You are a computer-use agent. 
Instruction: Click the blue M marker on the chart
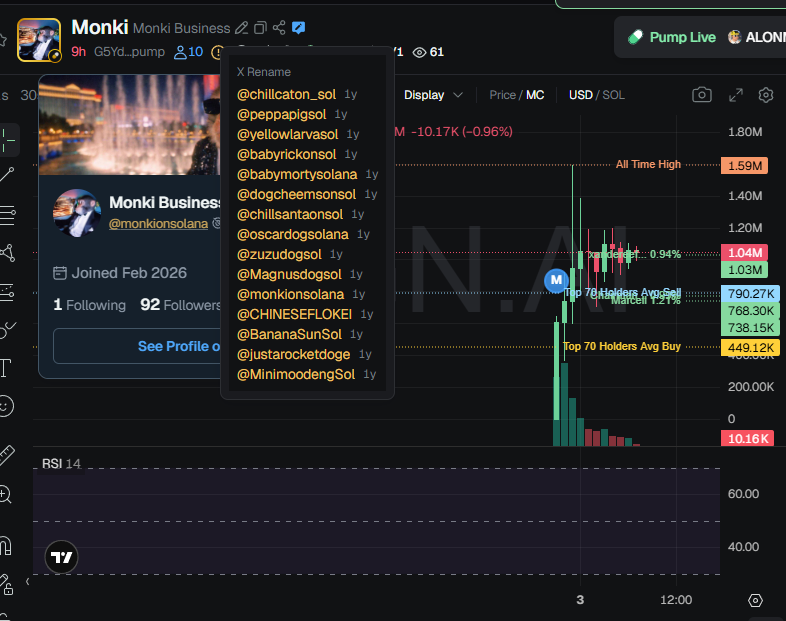pos(556,280)
